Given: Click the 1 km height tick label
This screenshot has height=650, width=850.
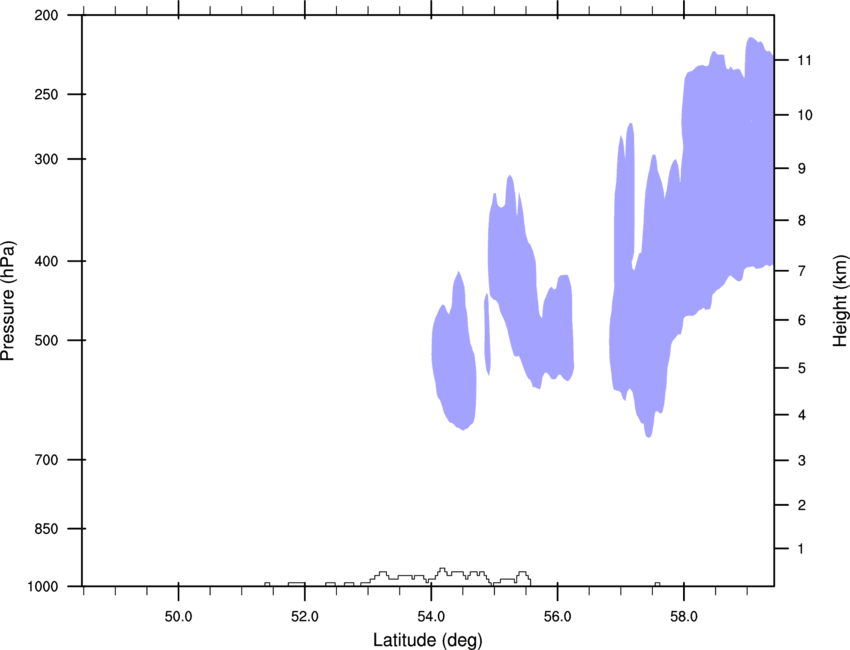Looking at the screenshot, I should (801, 549).
